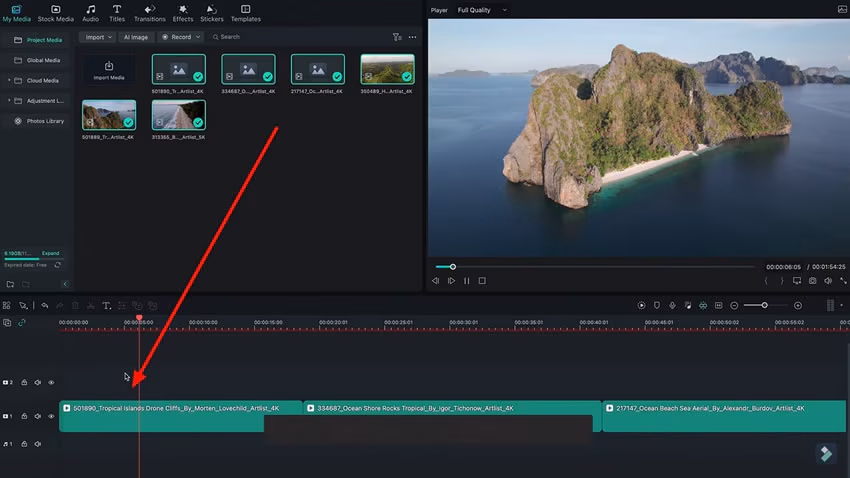
Task: Mute audio track 1 speaker
Action: point(38,444)
